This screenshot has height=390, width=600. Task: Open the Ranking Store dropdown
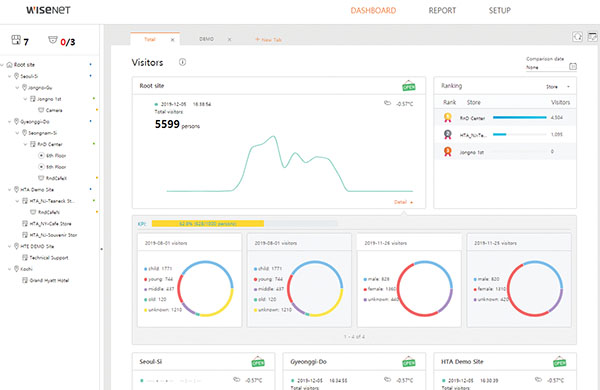[558, 87]
